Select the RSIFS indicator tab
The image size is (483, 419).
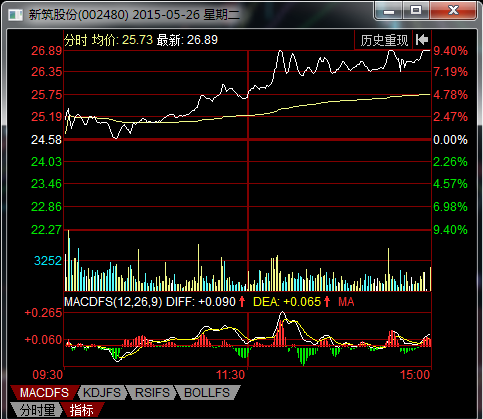(152, 393)
